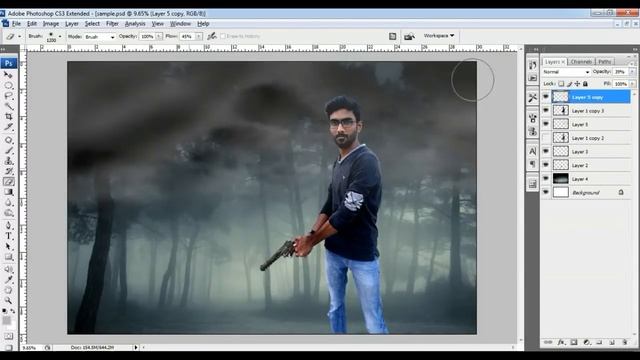Open the Workspace dropdown
The image size is (640, 360).
click(439, 36)
